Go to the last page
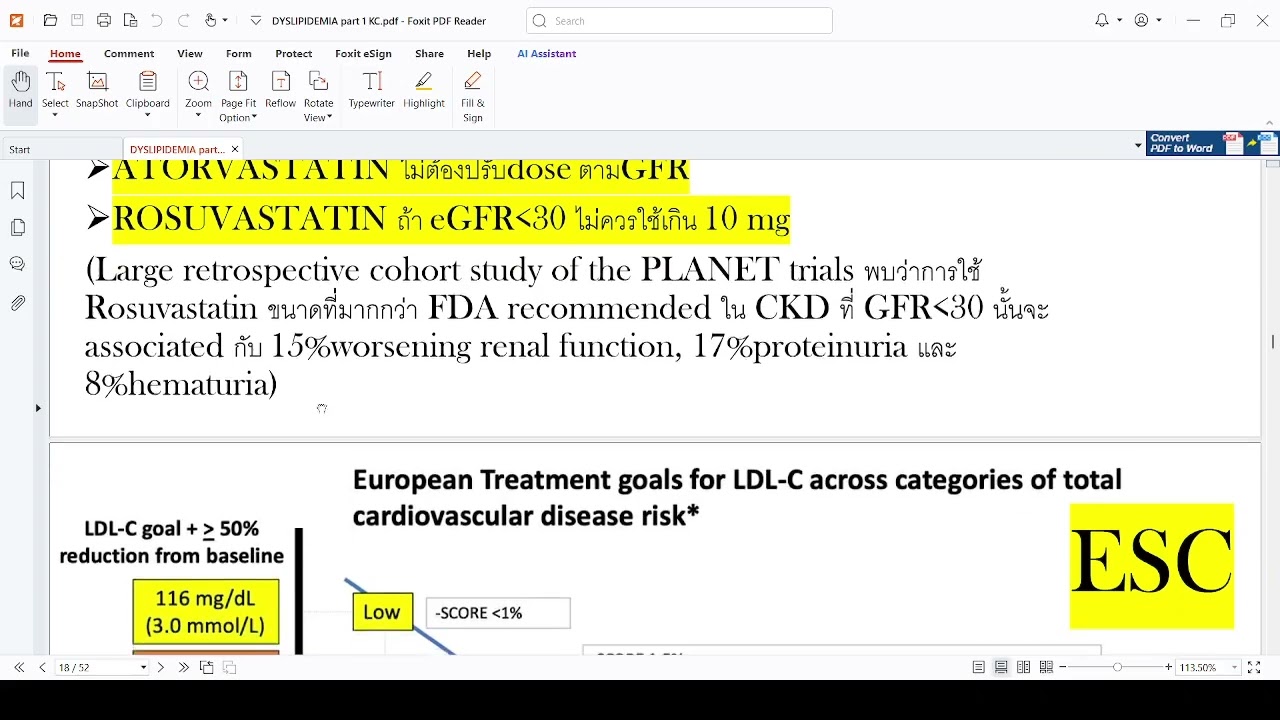This screenshot has height=720, width=1280. click(x=183, y=667)
